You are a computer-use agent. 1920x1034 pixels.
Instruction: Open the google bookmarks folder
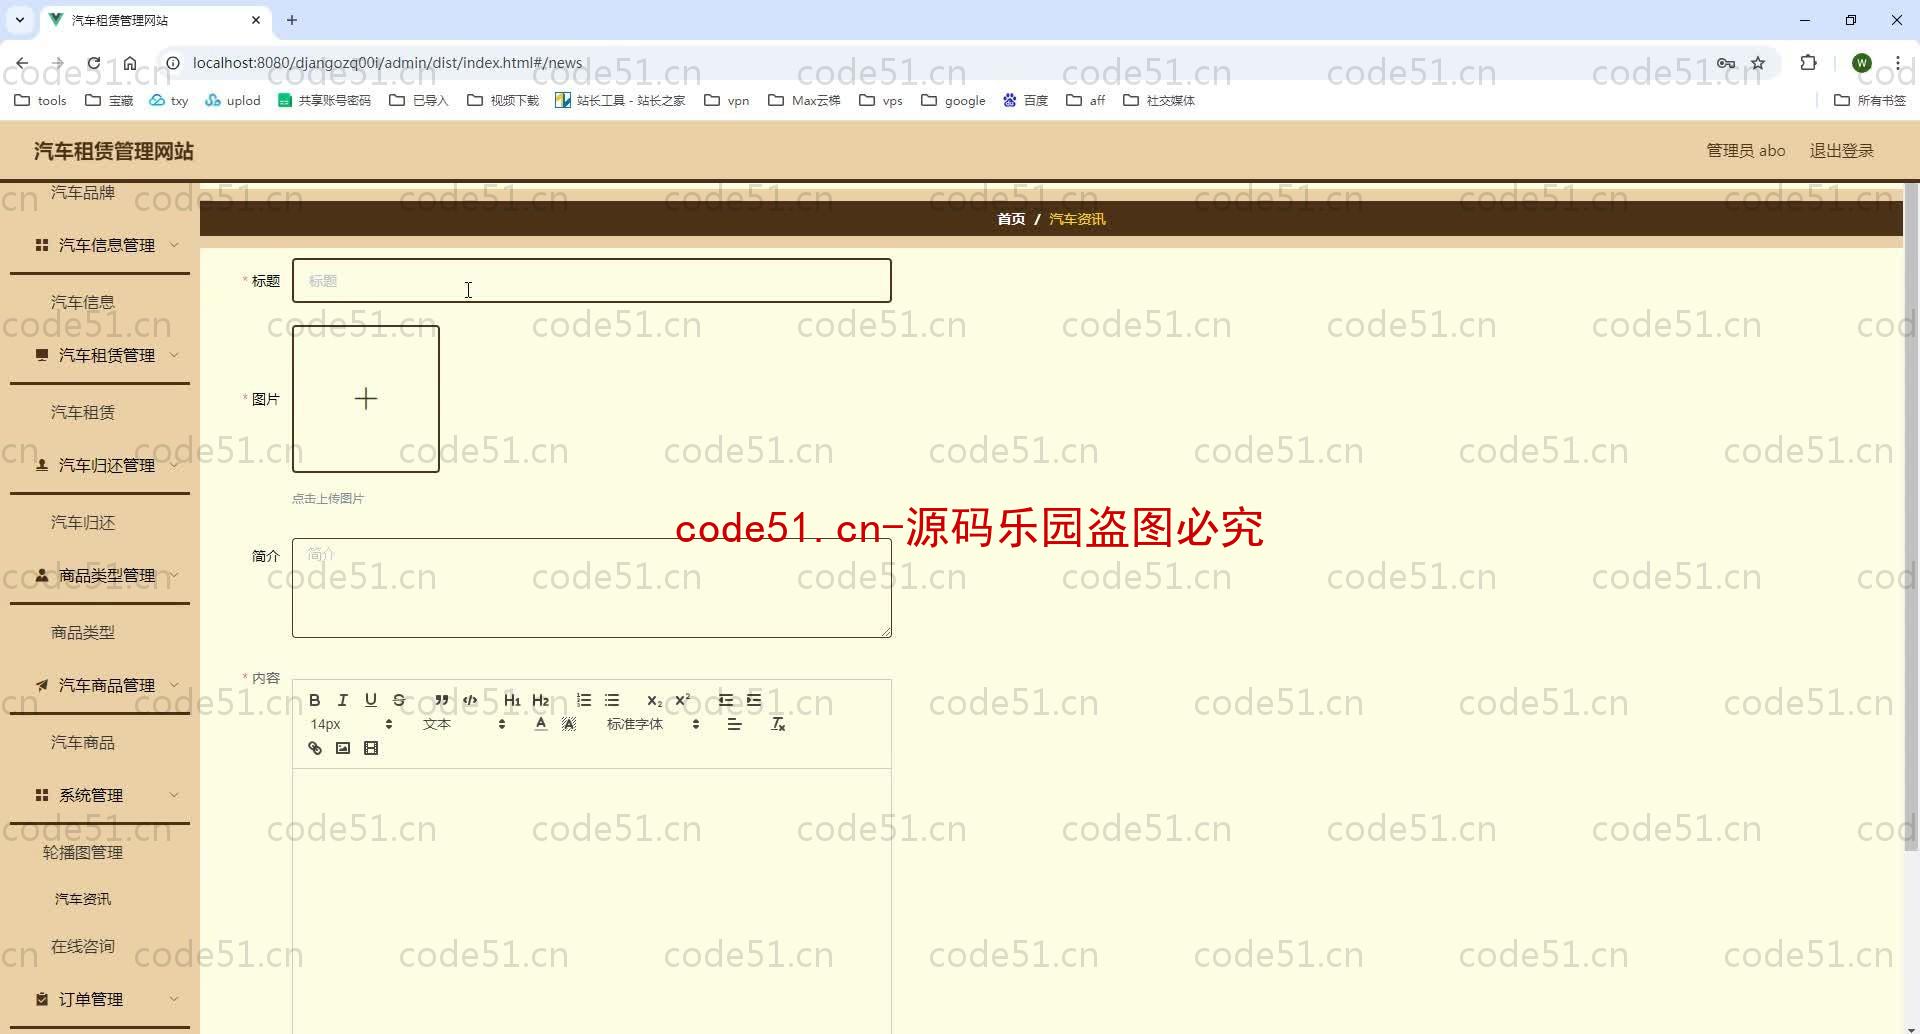(x=953, y=100)
